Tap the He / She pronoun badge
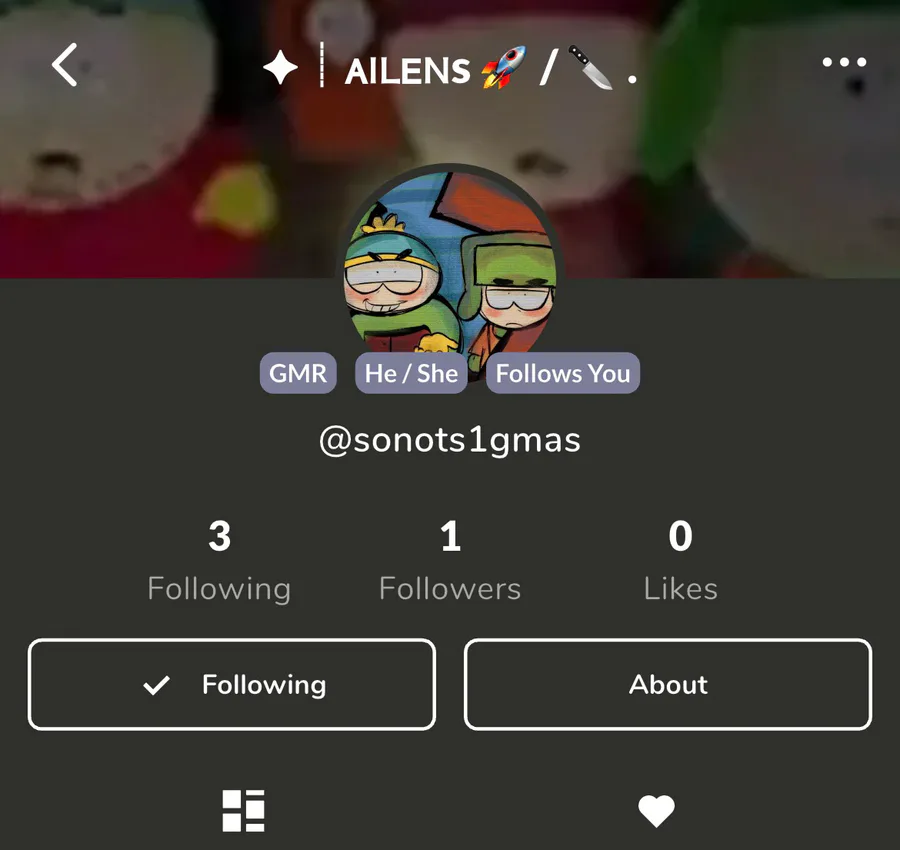This screenshot has height=850, width=900. 411,373
